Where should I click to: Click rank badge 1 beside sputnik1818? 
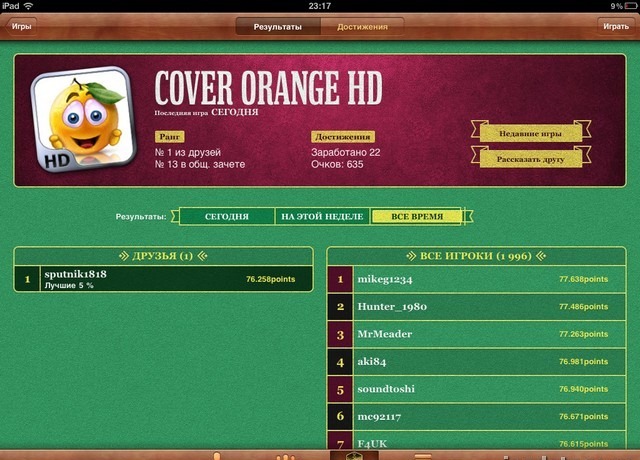(27, 279)
